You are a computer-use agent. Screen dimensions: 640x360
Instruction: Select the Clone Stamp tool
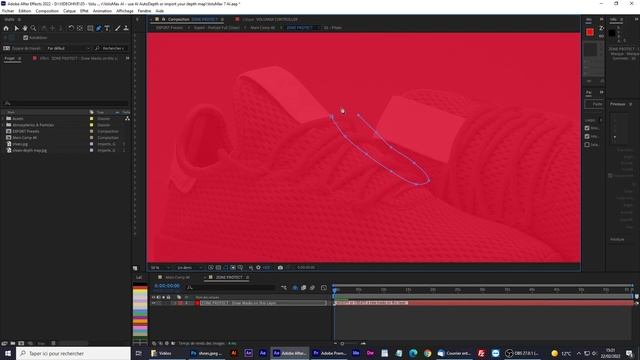[126, 28]
